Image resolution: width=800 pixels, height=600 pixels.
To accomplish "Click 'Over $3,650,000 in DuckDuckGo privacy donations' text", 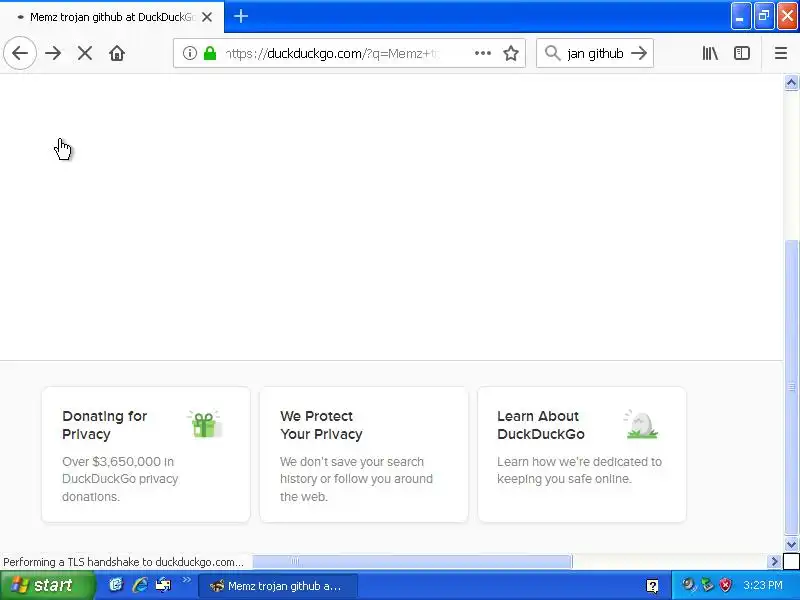I will [120, 479].
